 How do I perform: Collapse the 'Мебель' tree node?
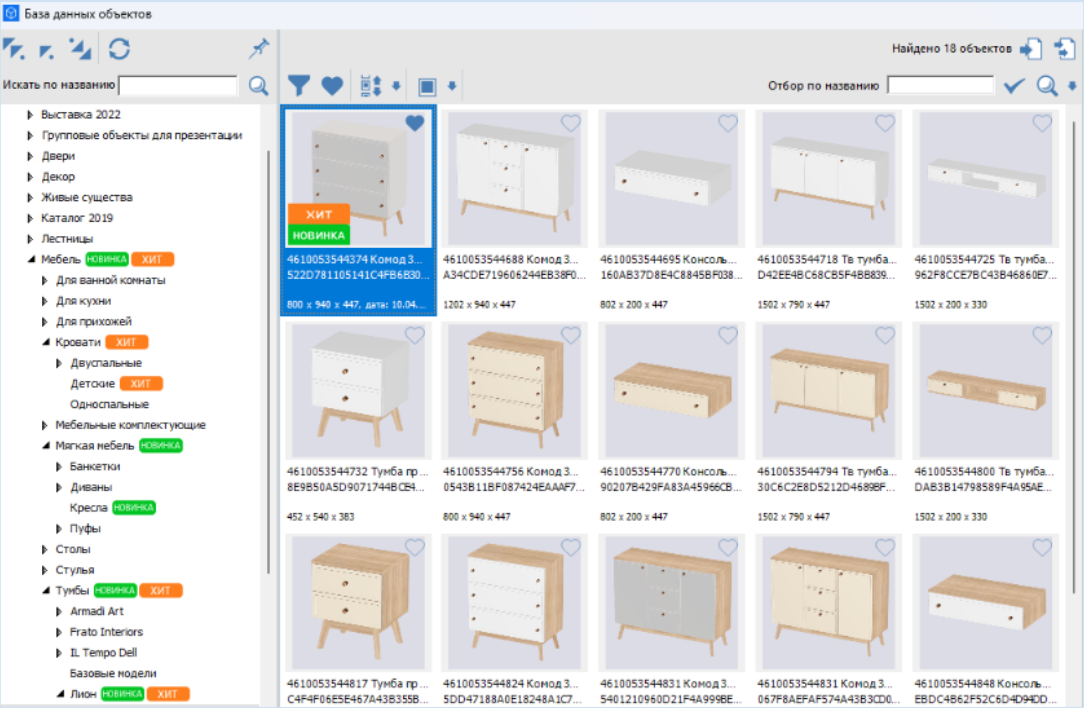click(31, 259)
